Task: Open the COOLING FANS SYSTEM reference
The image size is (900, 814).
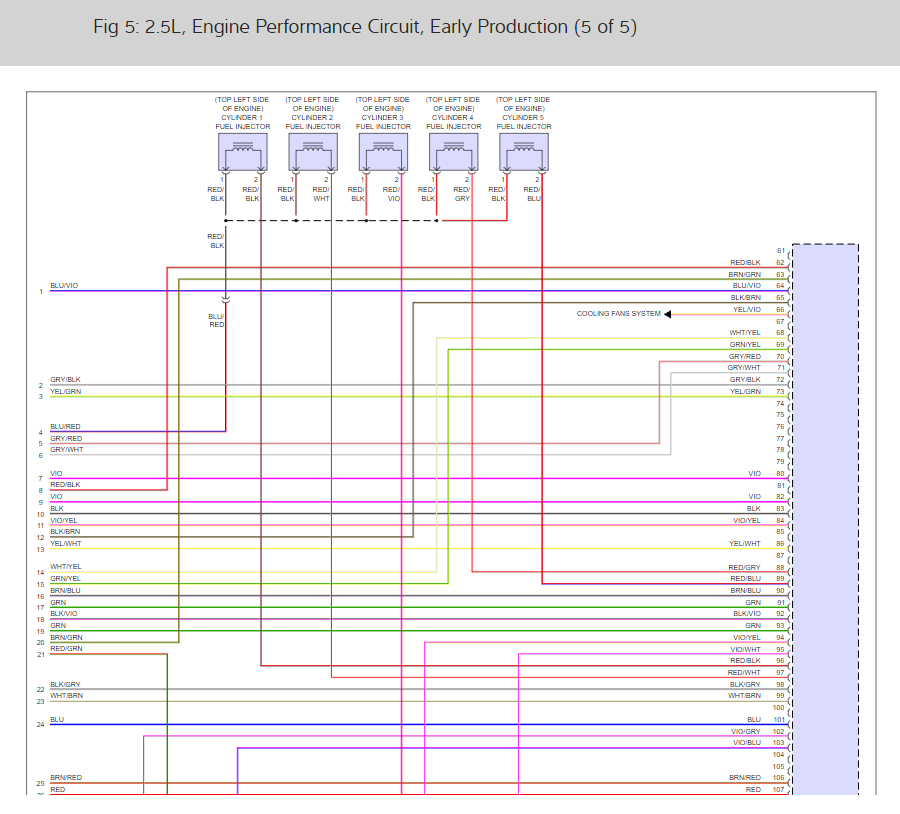Action: [618, 314]
